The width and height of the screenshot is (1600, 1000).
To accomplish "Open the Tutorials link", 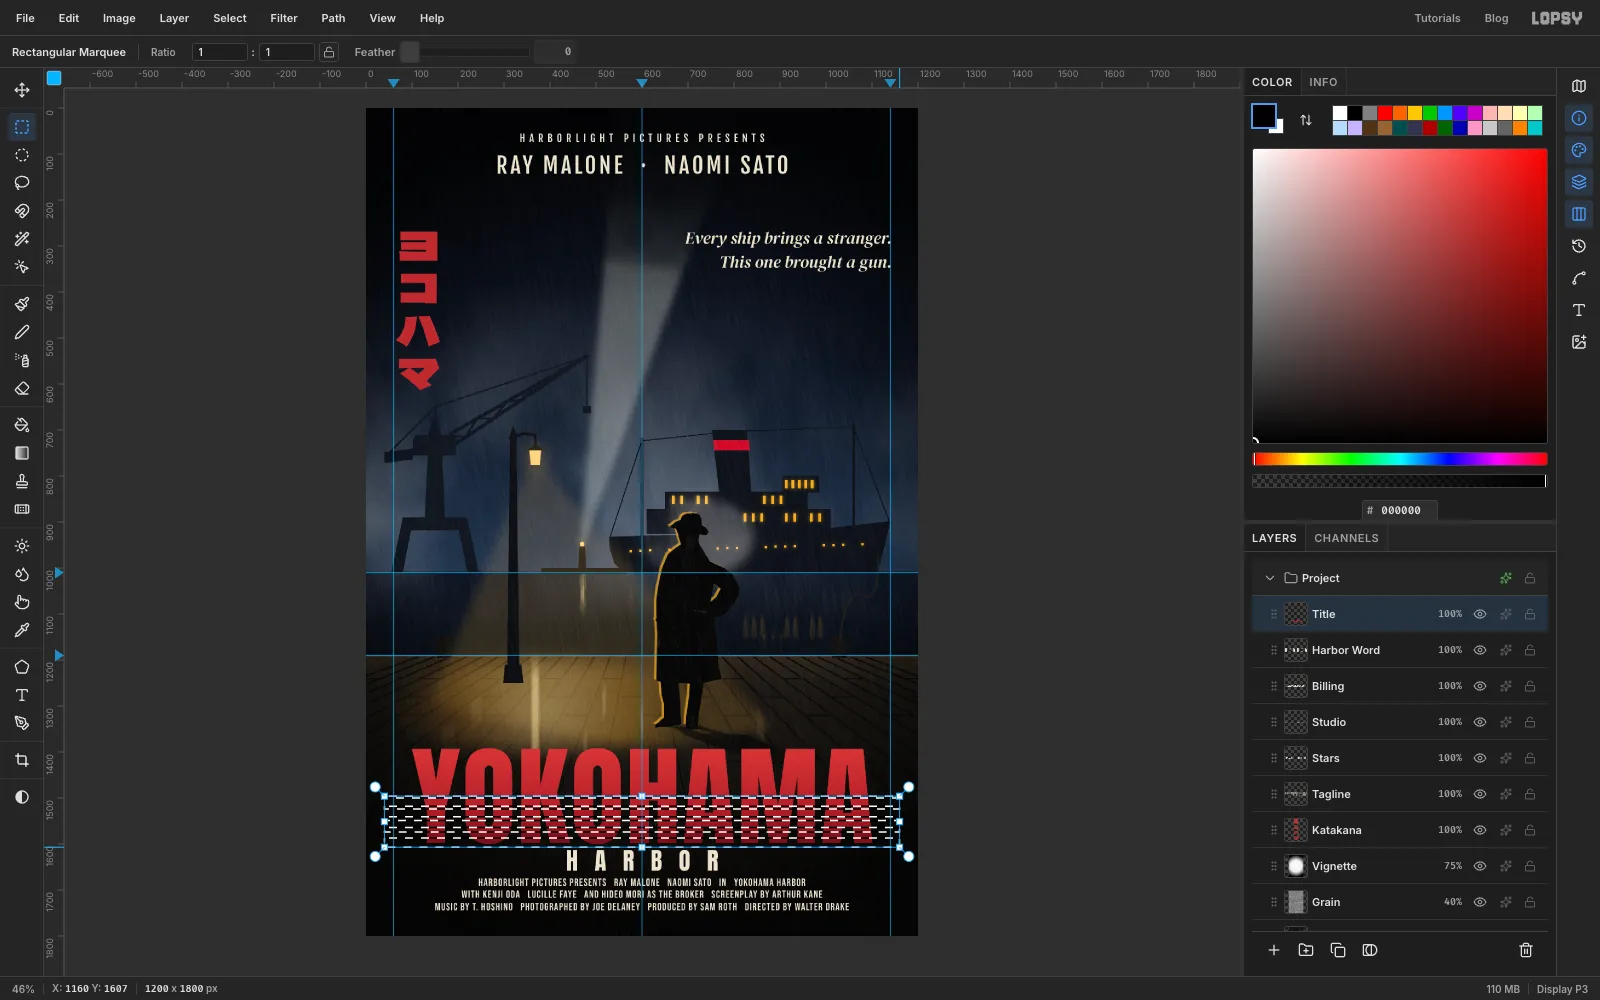I will (x=1437, y=18).
